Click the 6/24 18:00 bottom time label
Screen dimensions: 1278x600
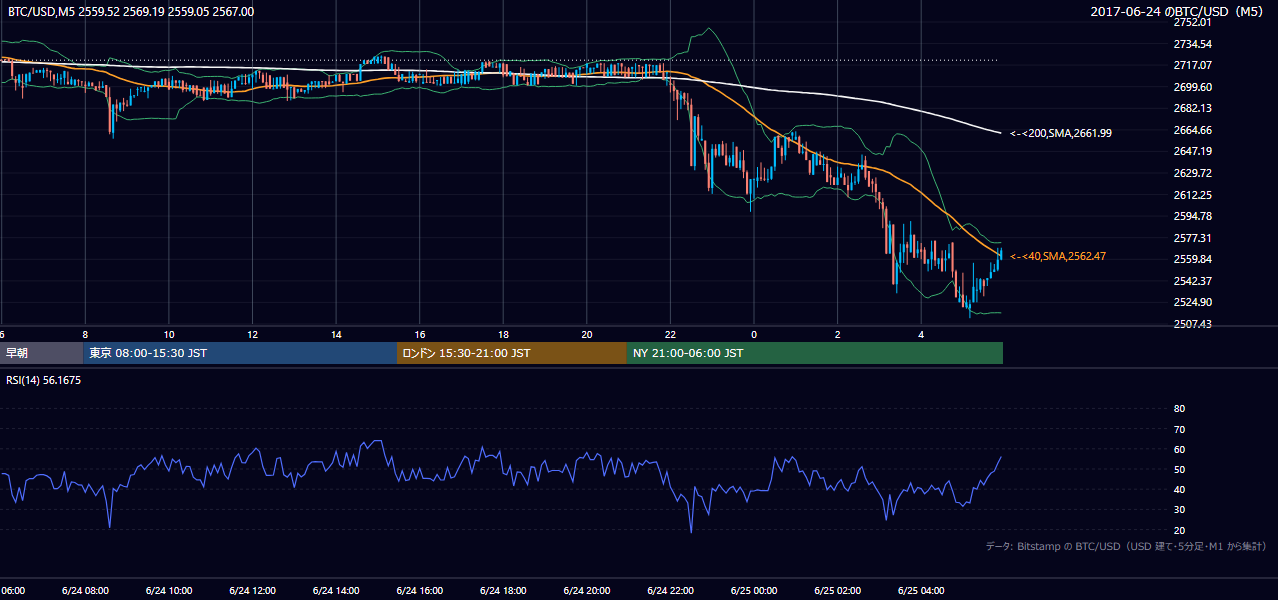point(503,590)
